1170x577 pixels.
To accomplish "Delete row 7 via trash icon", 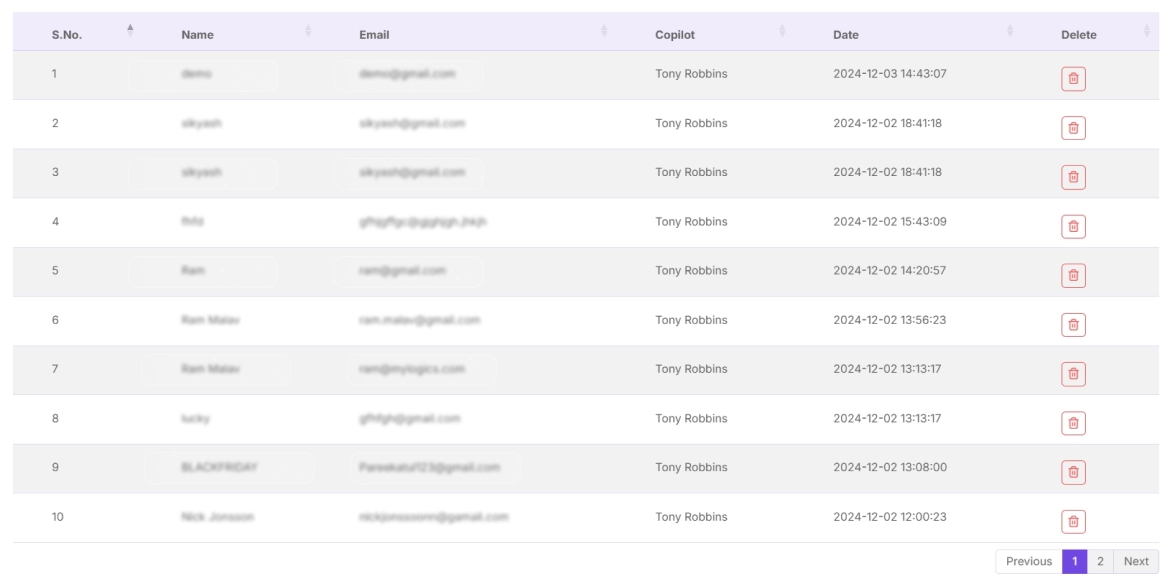I will 1073,374.
